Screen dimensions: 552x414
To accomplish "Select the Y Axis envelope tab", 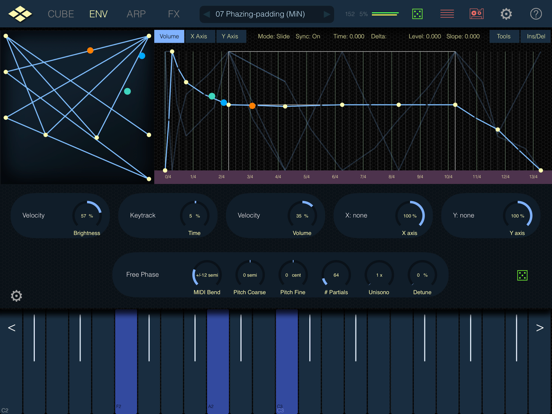I will click(230, 36).
